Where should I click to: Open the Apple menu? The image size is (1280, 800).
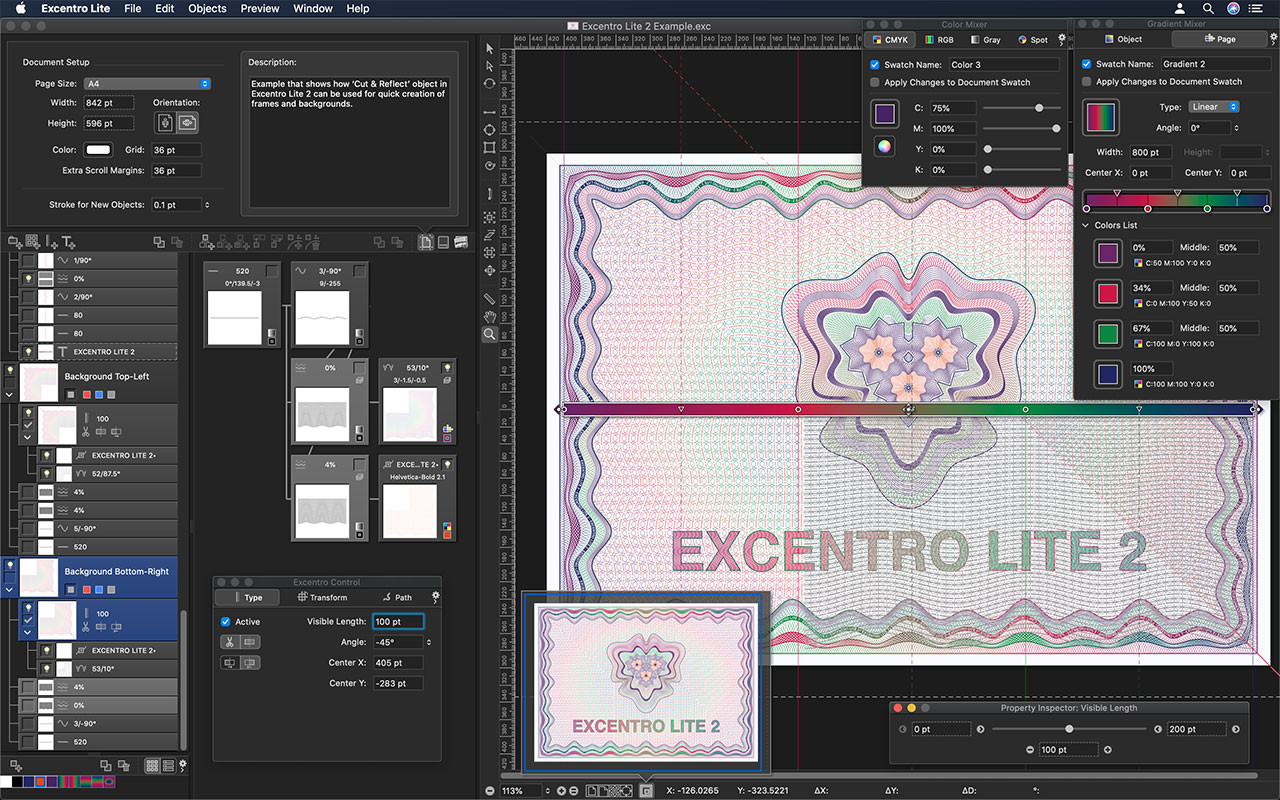click(x=20, y=8)
